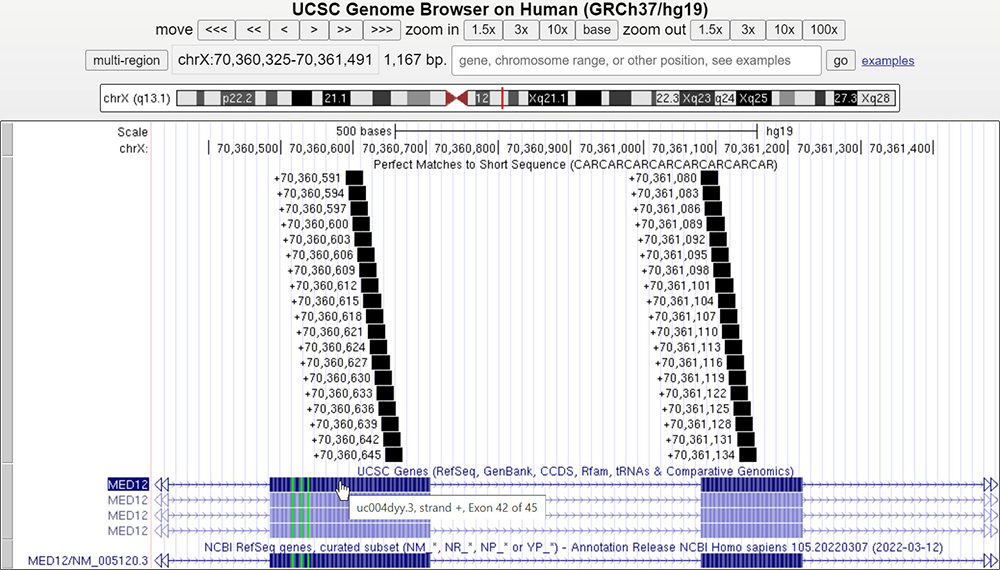Click the gene or position search field
1000x570 pixels.
click(x=636, y=60)
